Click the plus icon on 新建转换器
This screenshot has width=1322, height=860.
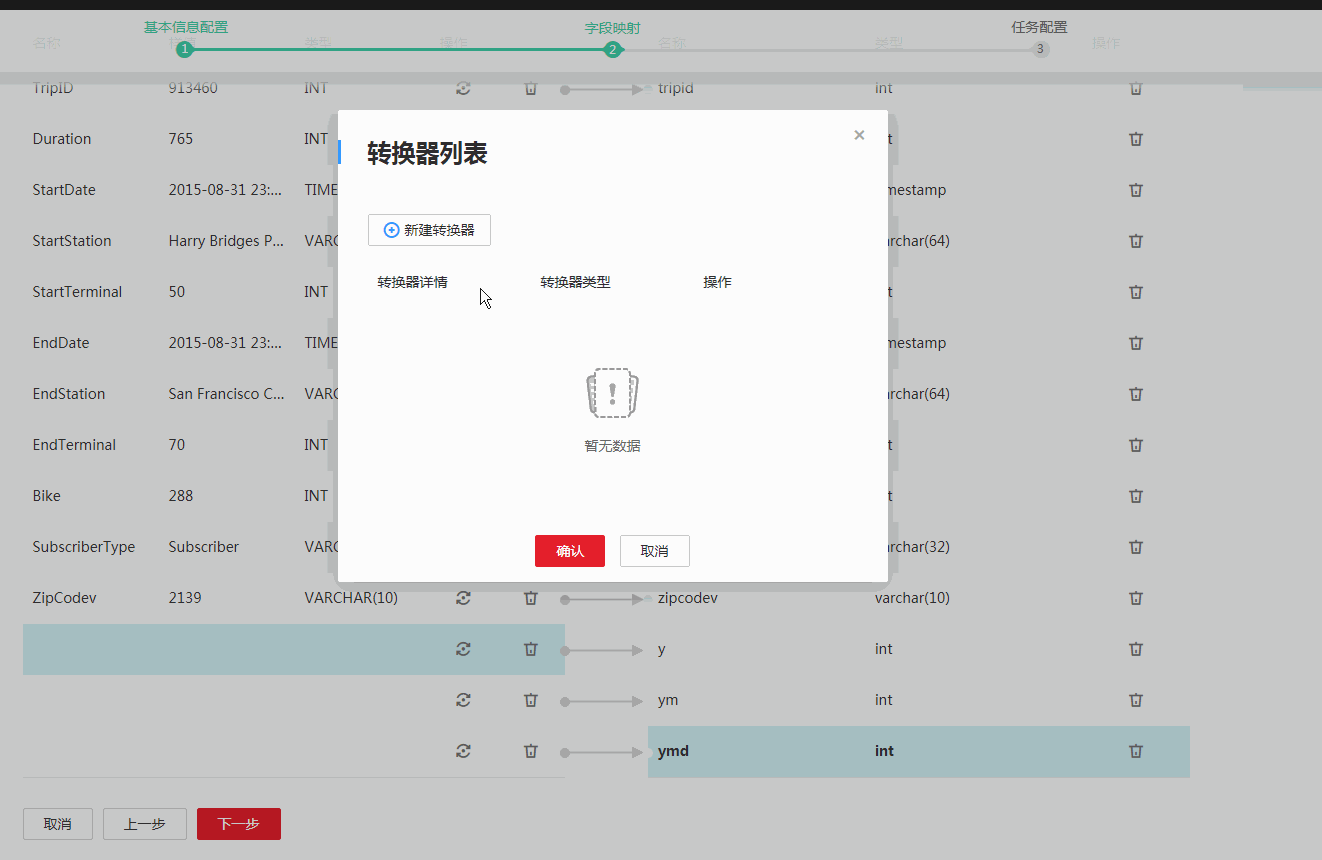390,230
